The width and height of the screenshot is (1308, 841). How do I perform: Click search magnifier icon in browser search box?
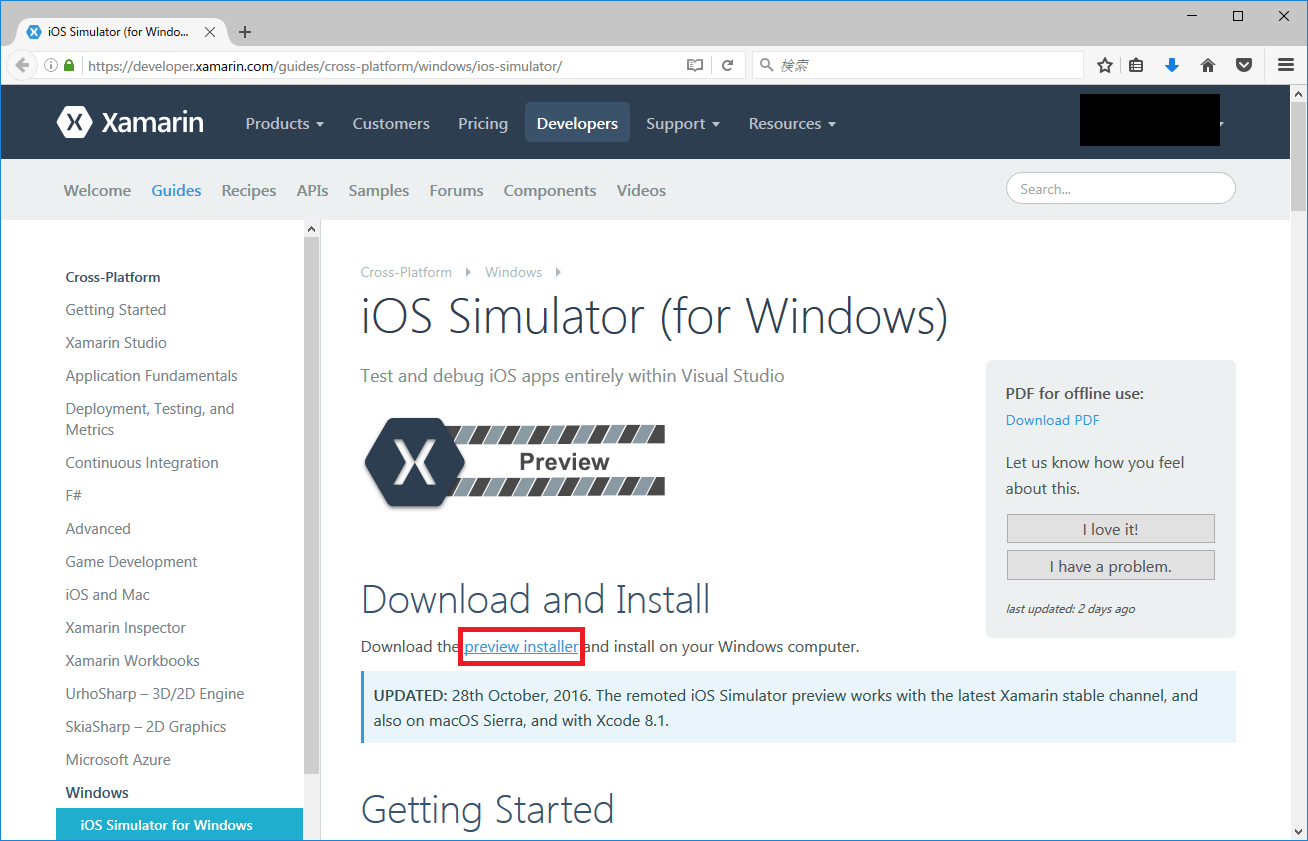pos(767,65)
